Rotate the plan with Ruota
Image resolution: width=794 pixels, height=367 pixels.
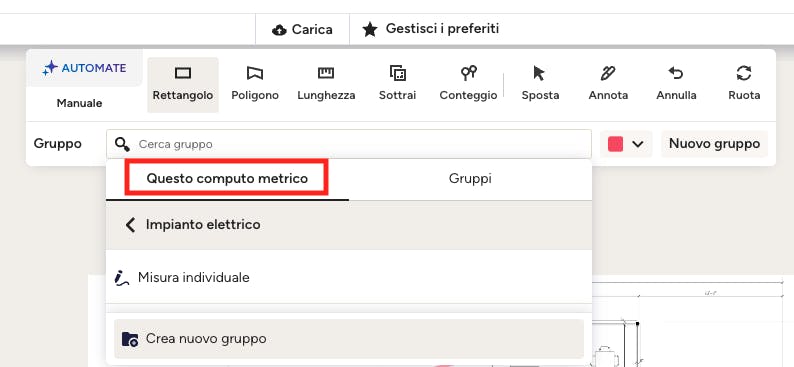744,85
